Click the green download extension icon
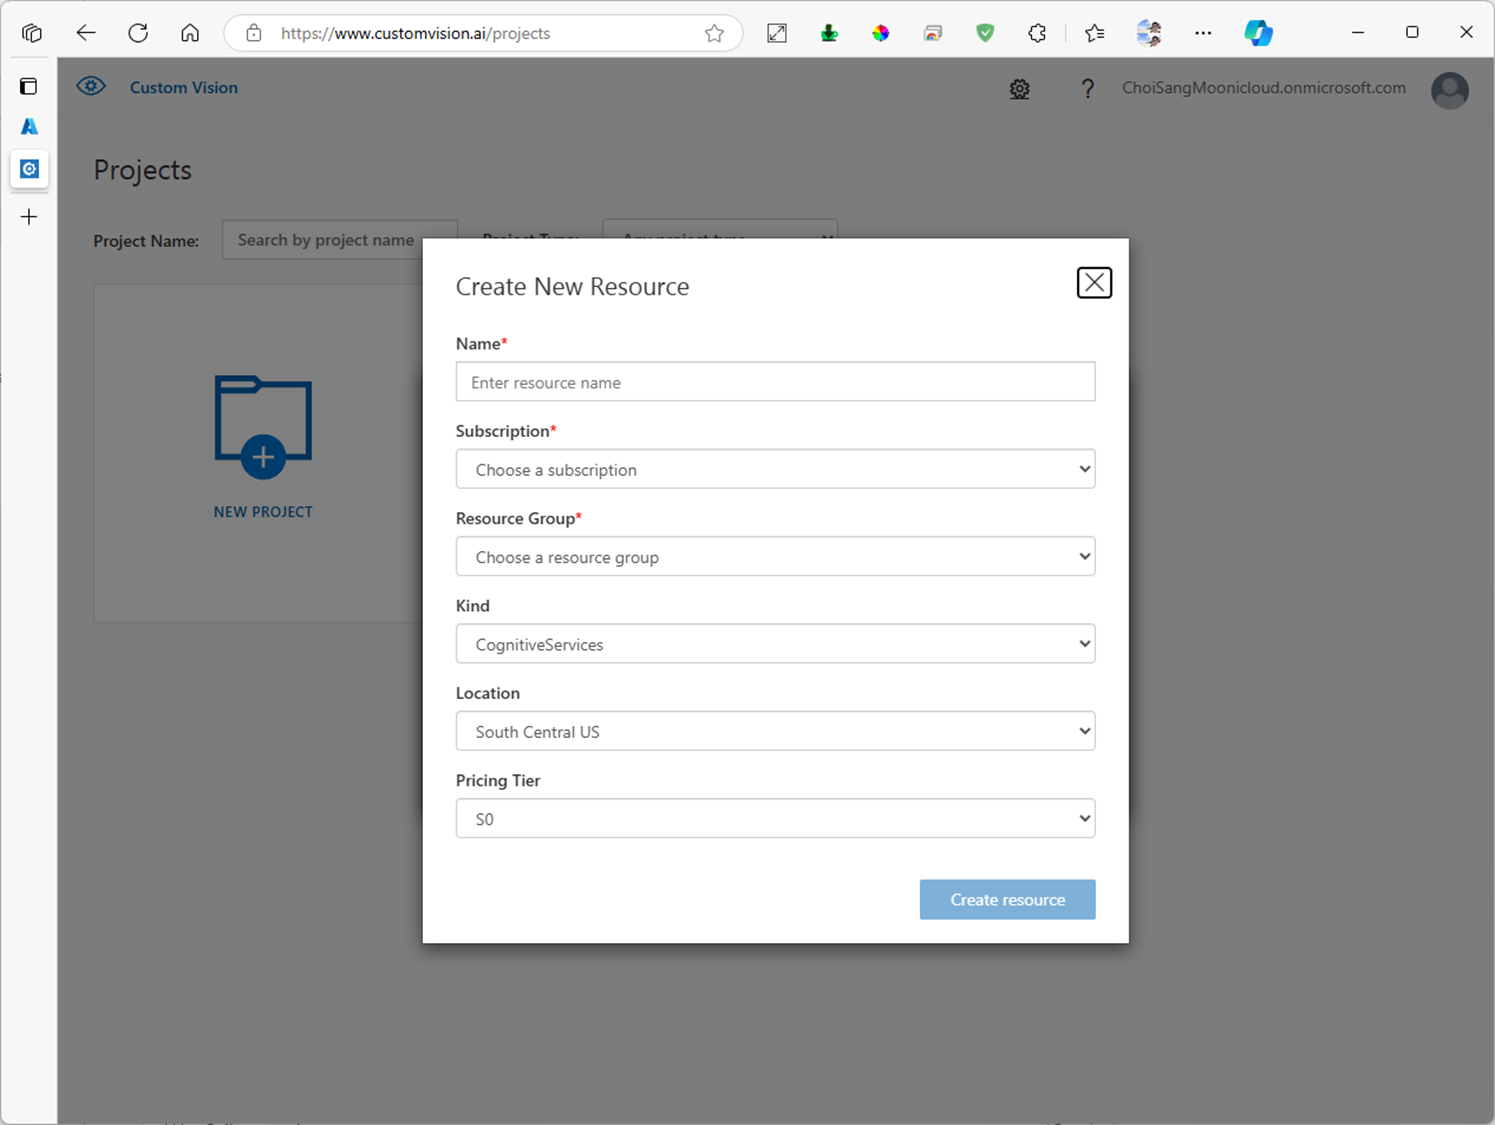This screenshot has height=1125, width=1495. tap(829, 33)
